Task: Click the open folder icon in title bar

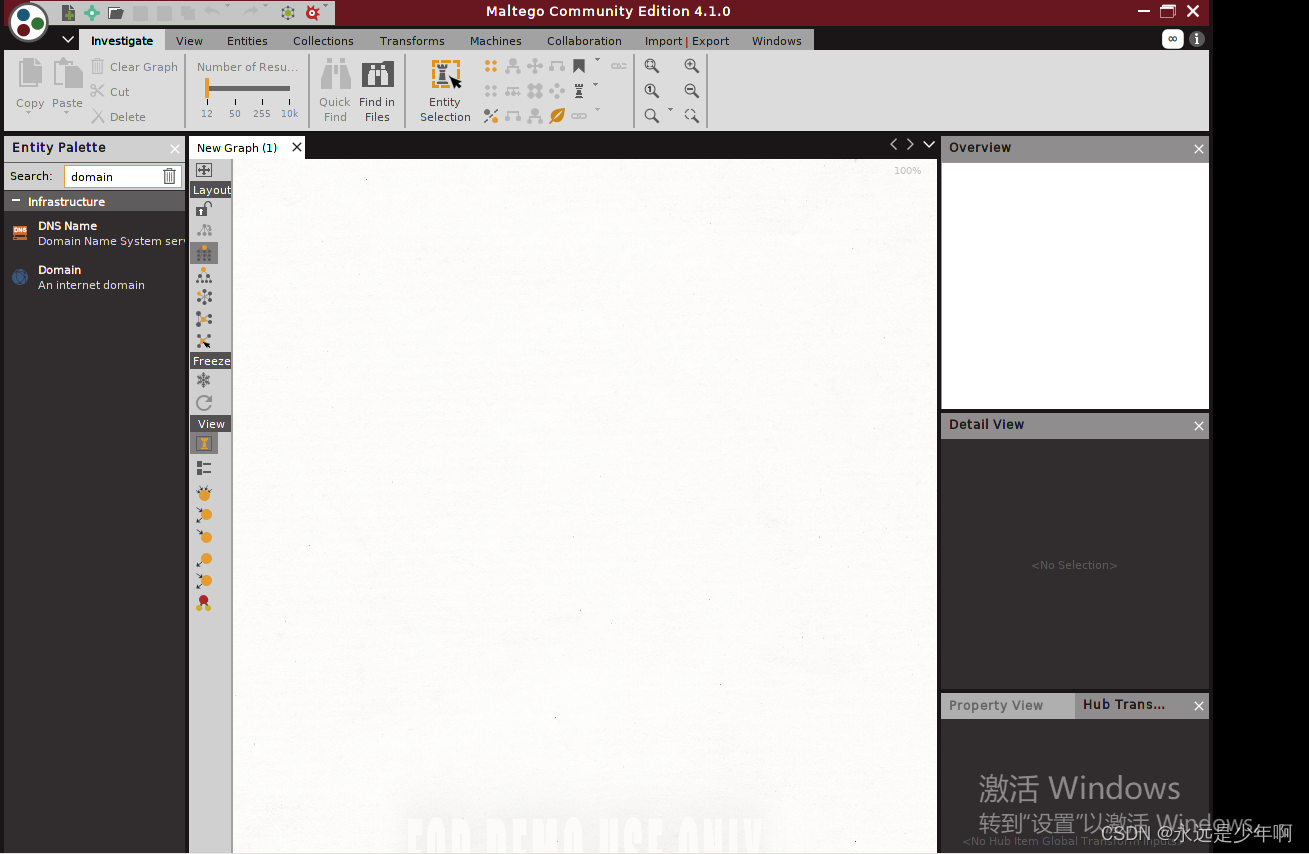Action: [116, 13]
